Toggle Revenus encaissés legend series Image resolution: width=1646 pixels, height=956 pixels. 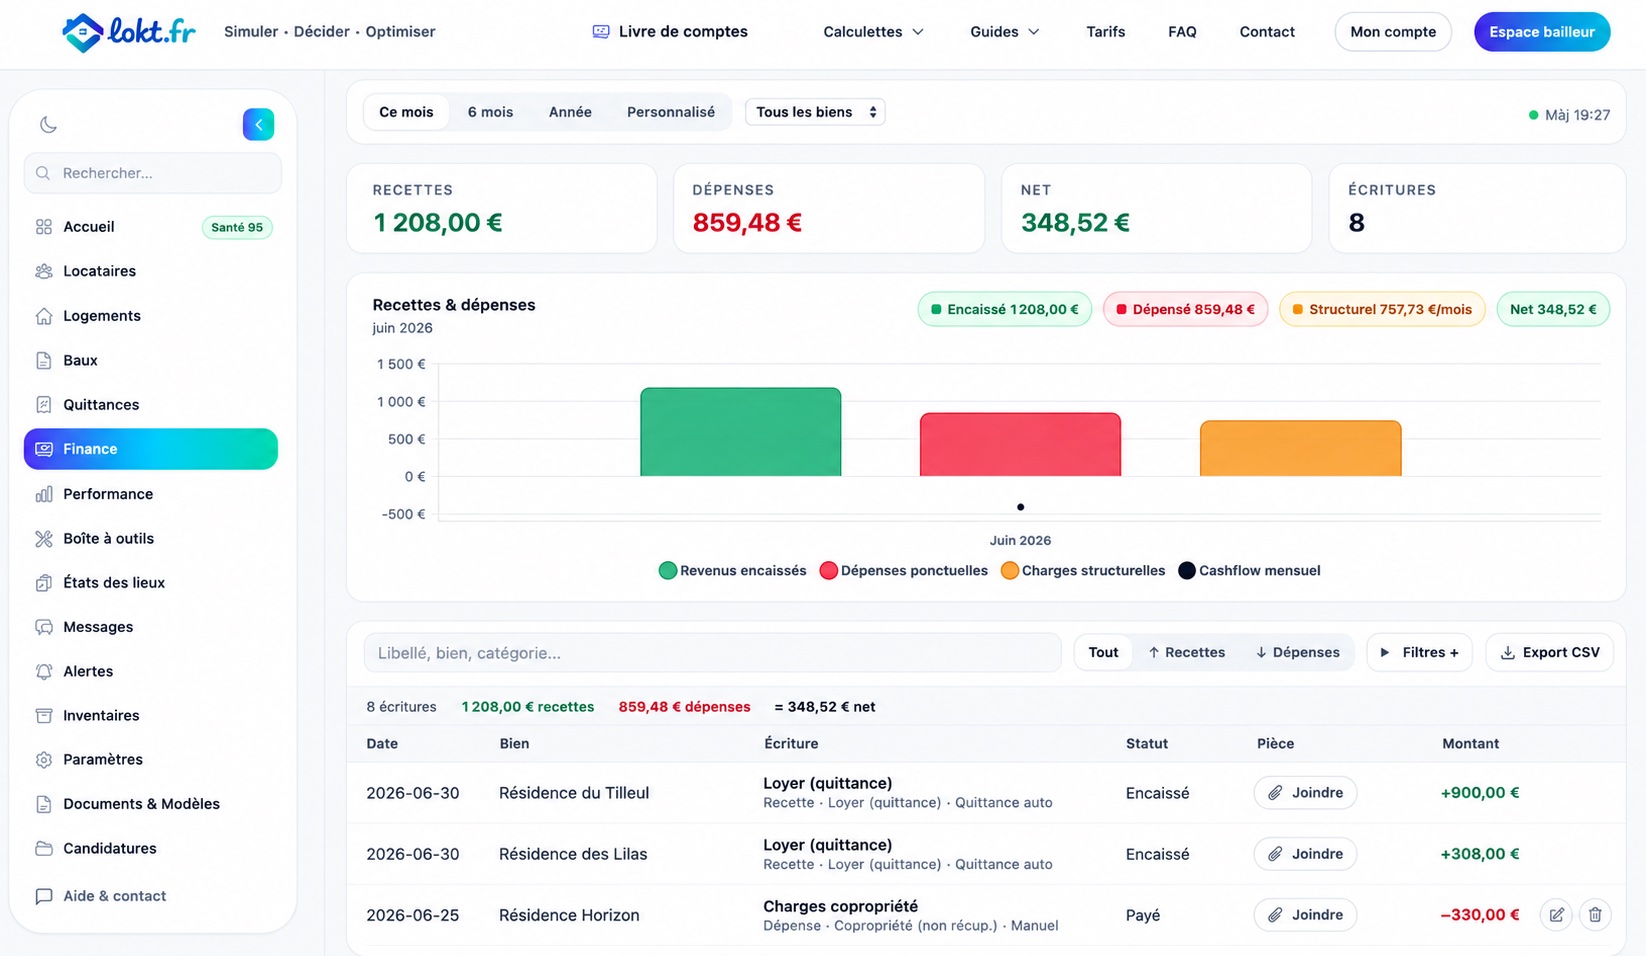(x=732, y=571)
